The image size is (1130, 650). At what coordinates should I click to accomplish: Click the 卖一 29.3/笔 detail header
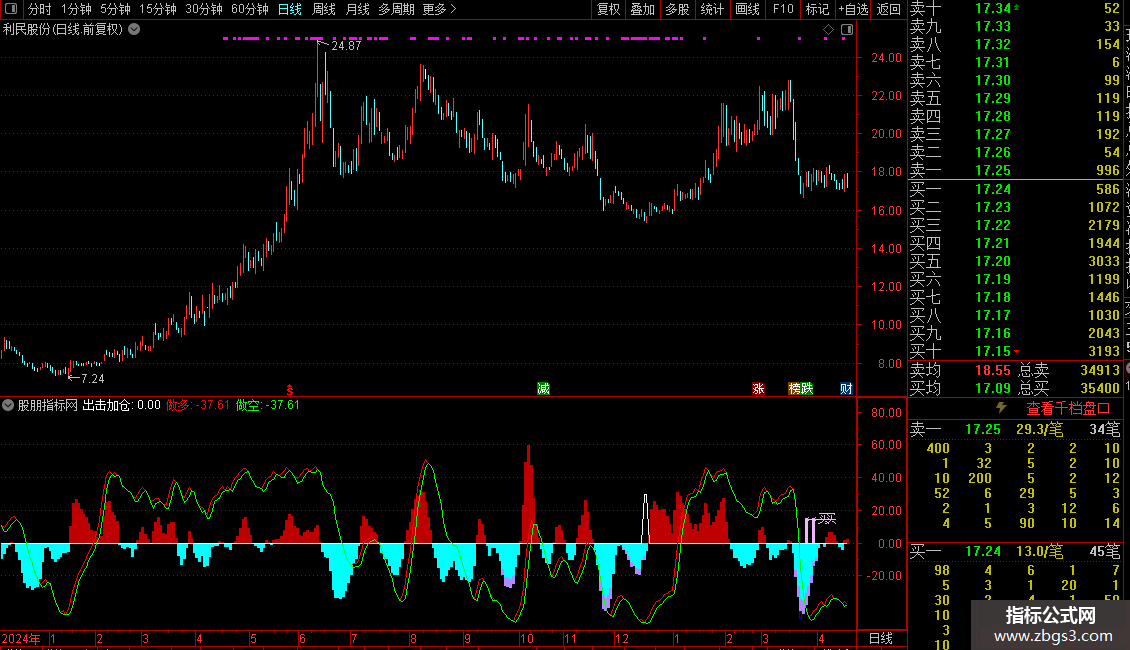(1015, 429)
